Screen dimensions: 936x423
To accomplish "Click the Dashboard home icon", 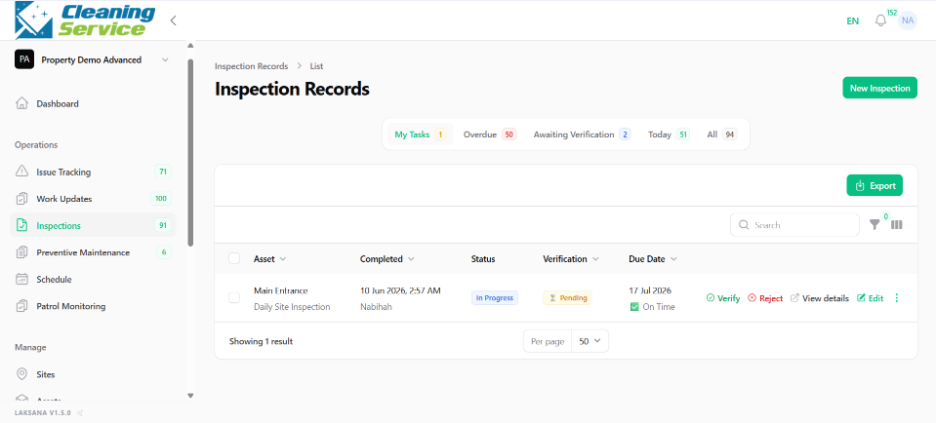I will pyautogui.click(x=22, y=104).
